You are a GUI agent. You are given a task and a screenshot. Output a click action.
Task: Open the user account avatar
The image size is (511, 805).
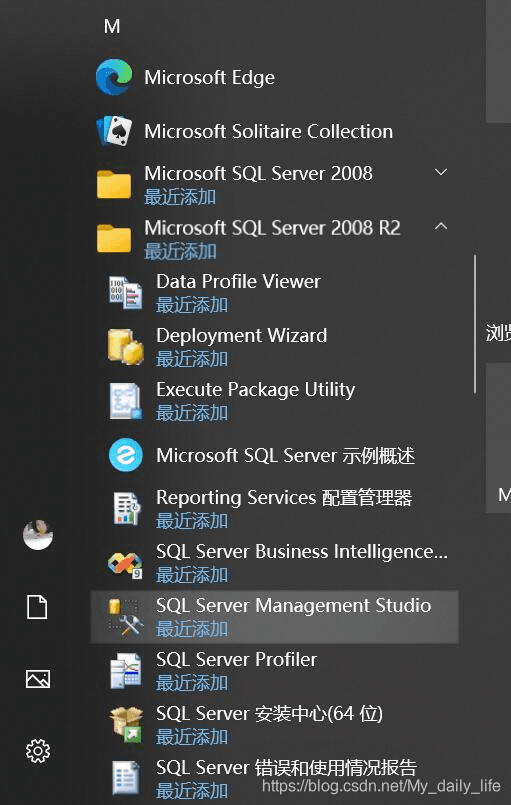(38, 534)
